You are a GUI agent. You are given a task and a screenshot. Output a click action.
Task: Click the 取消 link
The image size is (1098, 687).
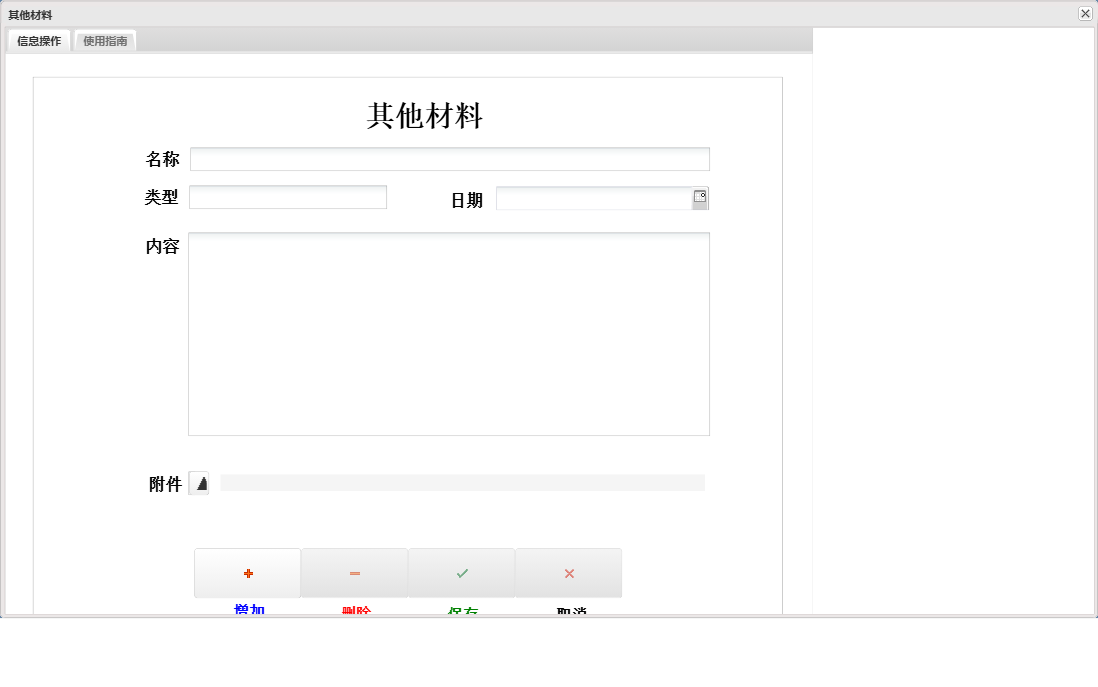568,607
